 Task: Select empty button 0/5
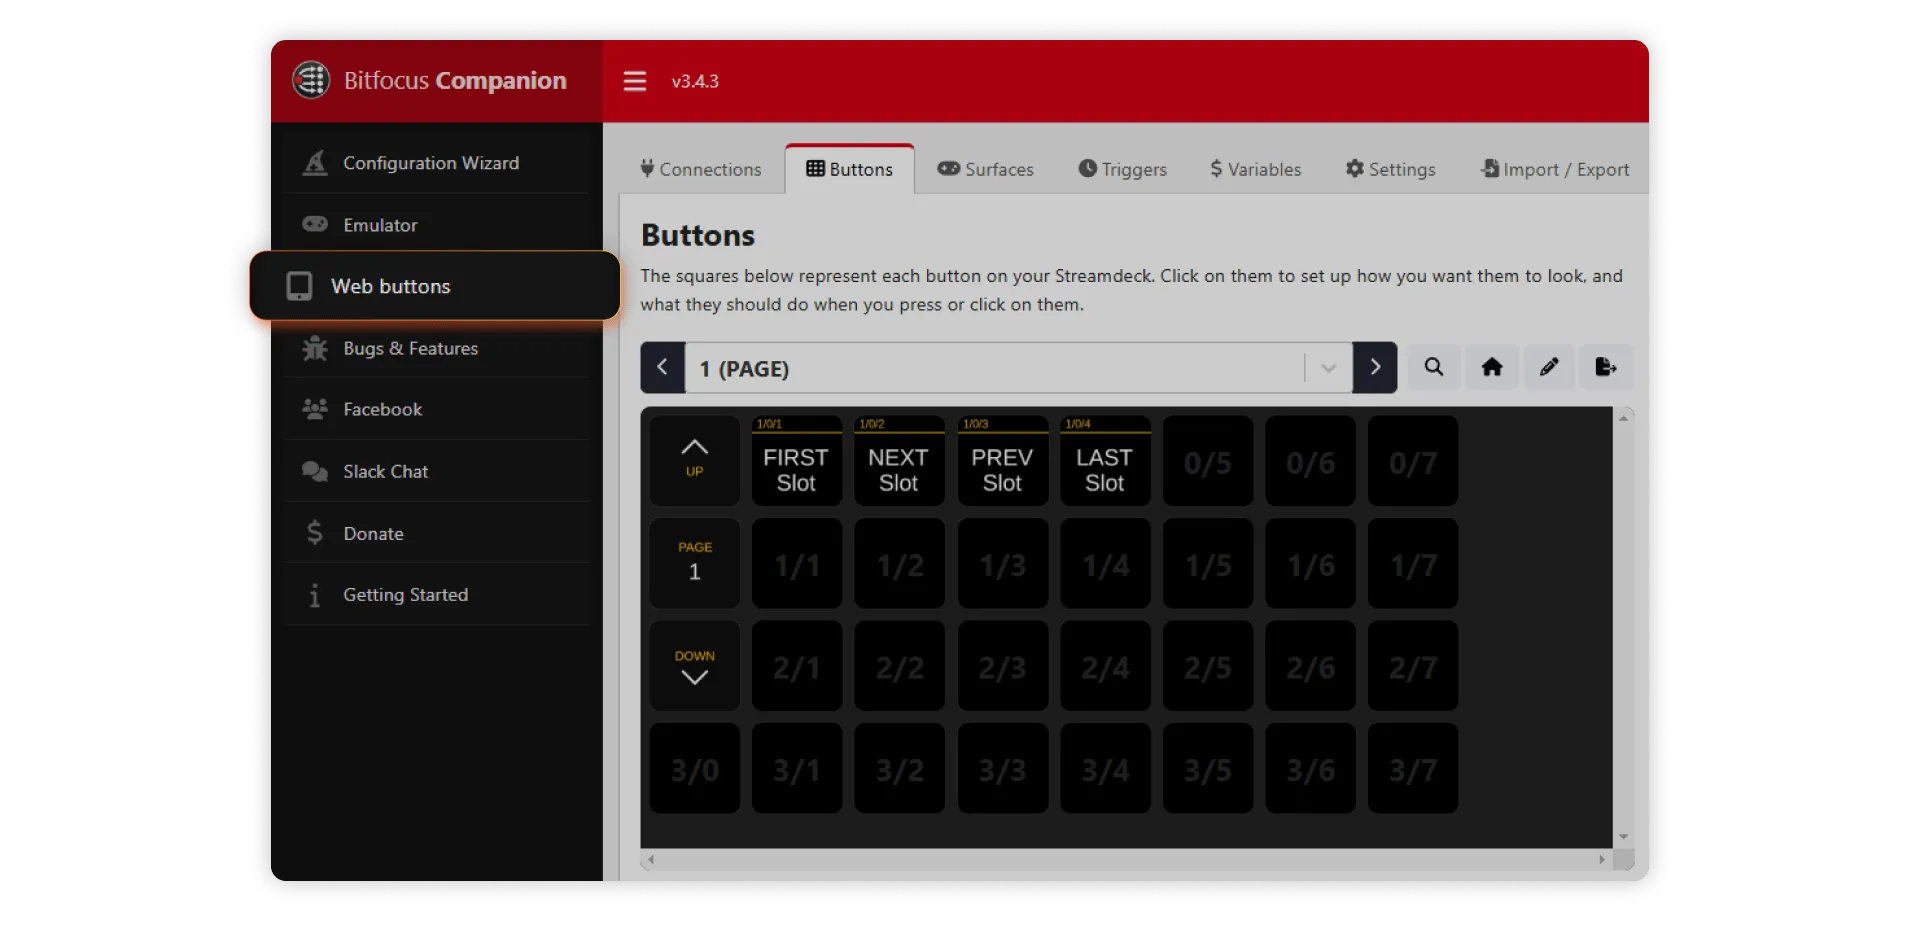(1208, 460)
